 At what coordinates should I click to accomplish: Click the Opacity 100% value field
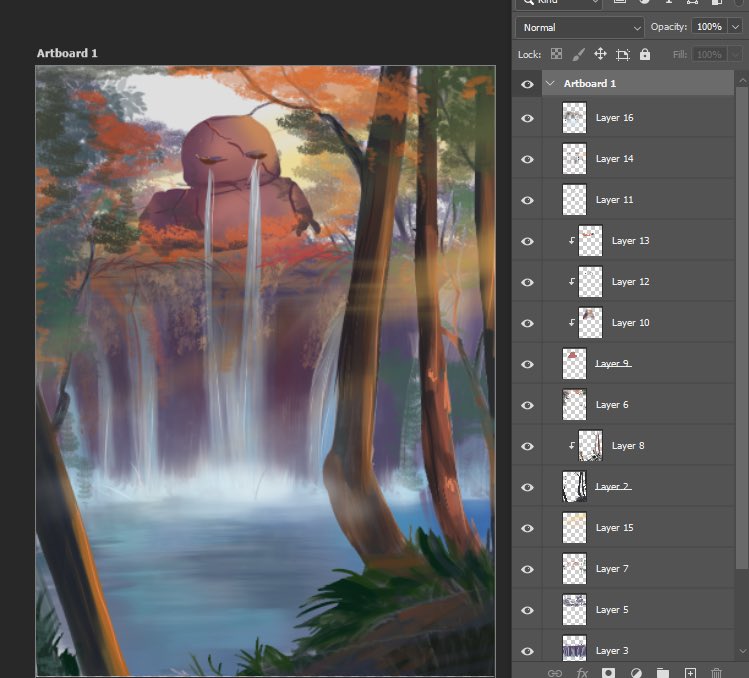[x=709, y=27]
